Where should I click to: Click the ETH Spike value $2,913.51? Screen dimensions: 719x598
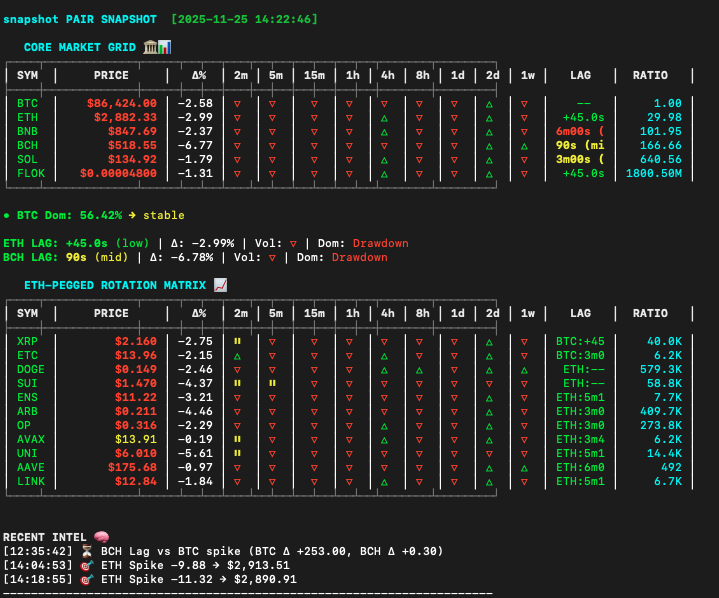pyautogui.click(x=258, y=565)
